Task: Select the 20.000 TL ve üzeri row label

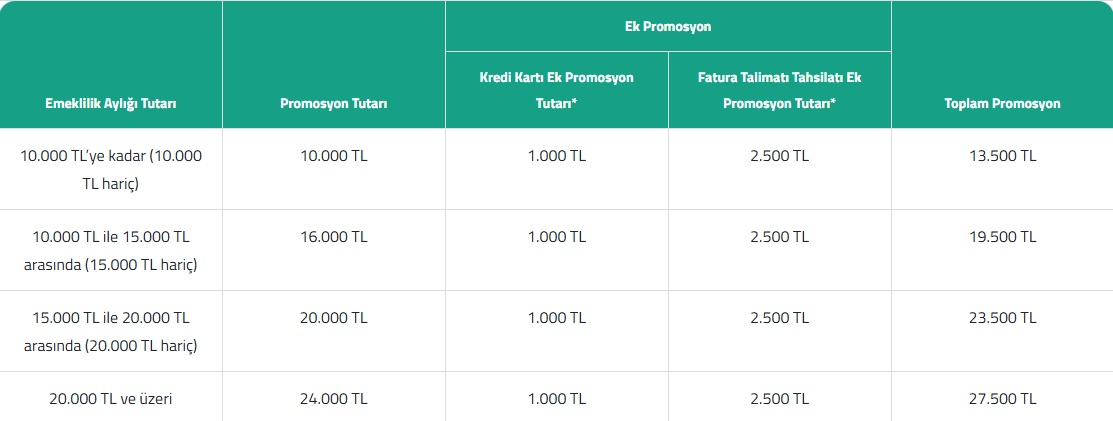Action: click(x=111, y=397)
